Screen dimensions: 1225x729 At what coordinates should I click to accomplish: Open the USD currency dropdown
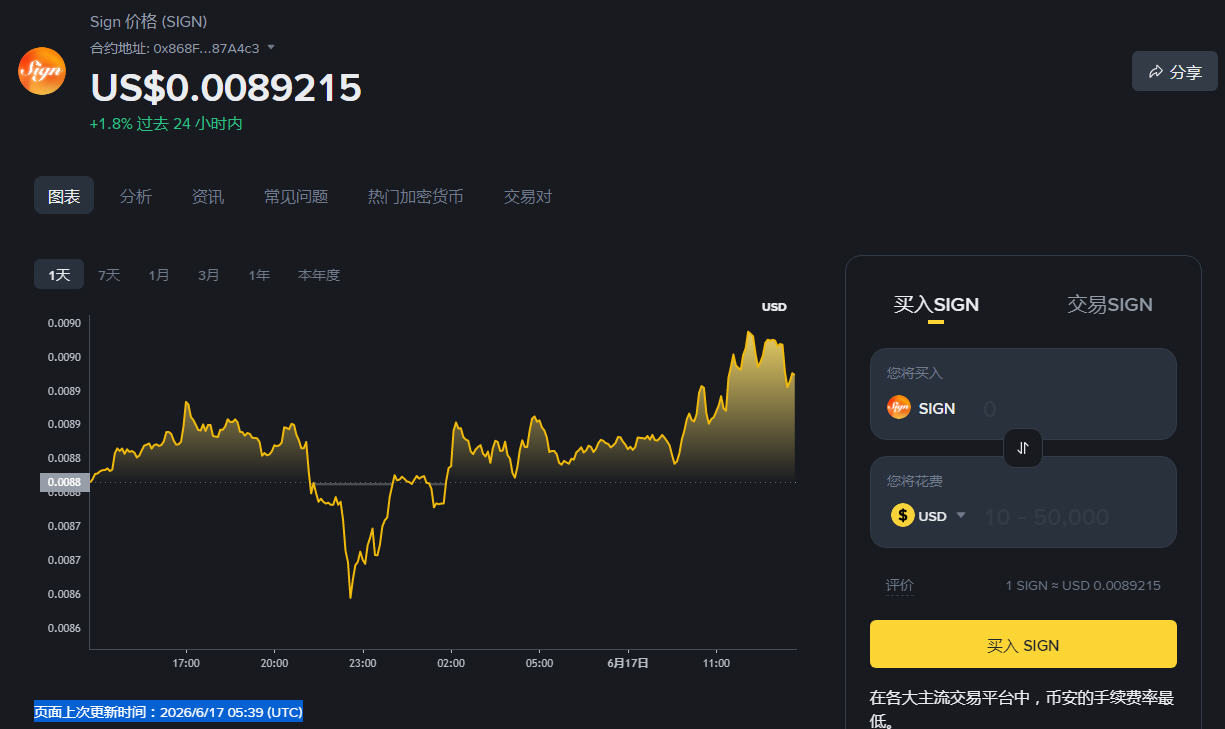click(x=961, y=515)
